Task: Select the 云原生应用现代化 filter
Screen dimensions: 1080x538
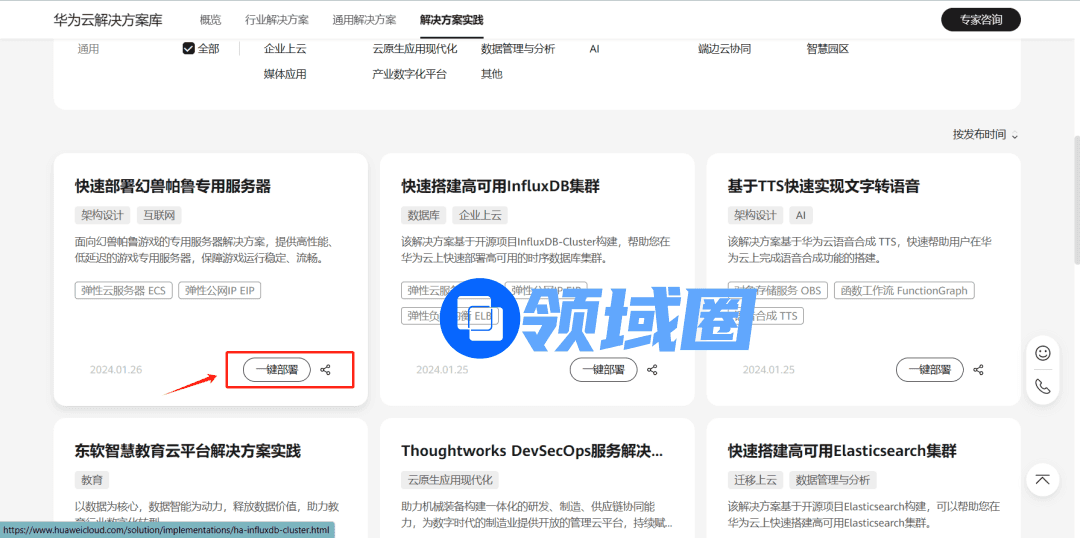Action: pyautogui.click(x=415, y=48)
